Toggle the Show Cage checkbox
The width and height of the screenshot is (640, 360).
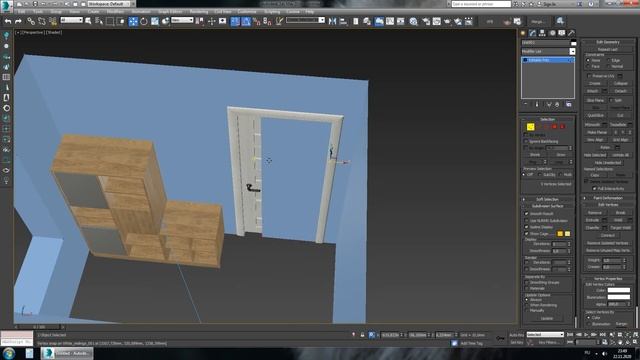[x=527, y=234]
